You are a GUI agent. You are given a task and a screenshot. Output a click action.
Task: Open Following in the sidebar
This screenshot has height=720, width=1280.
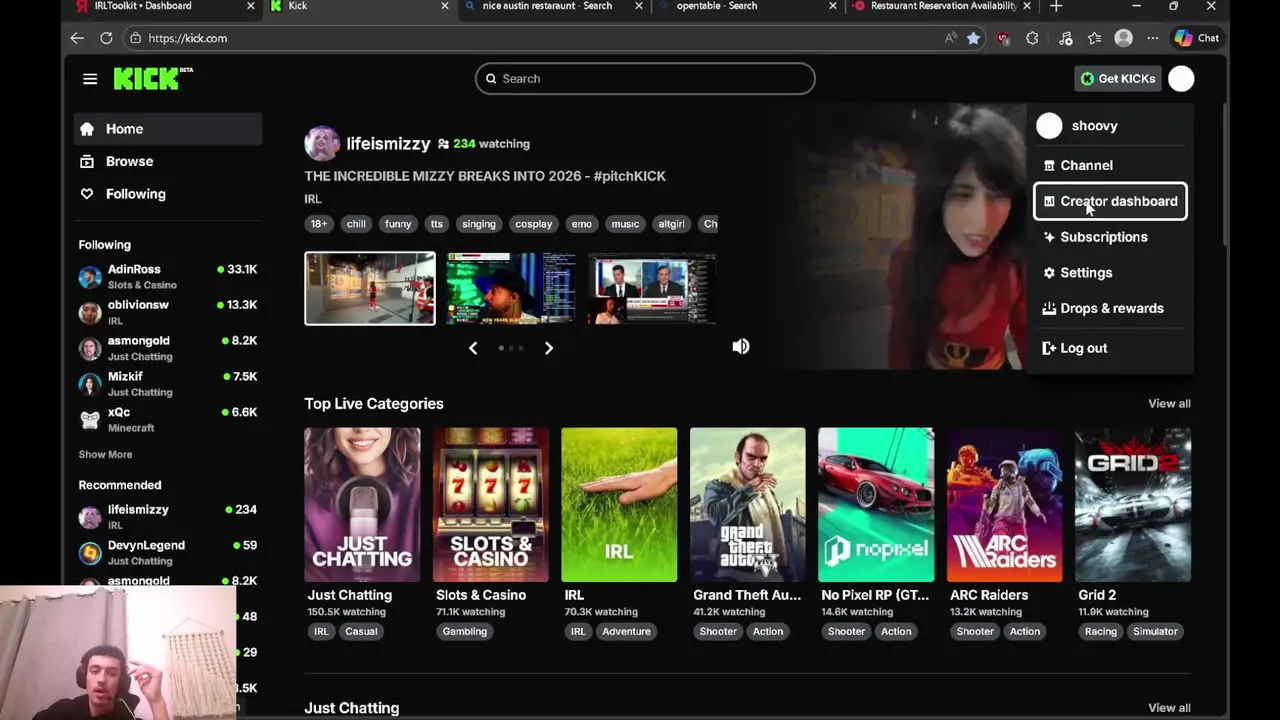pyautogui.click(x=168, y=194)
